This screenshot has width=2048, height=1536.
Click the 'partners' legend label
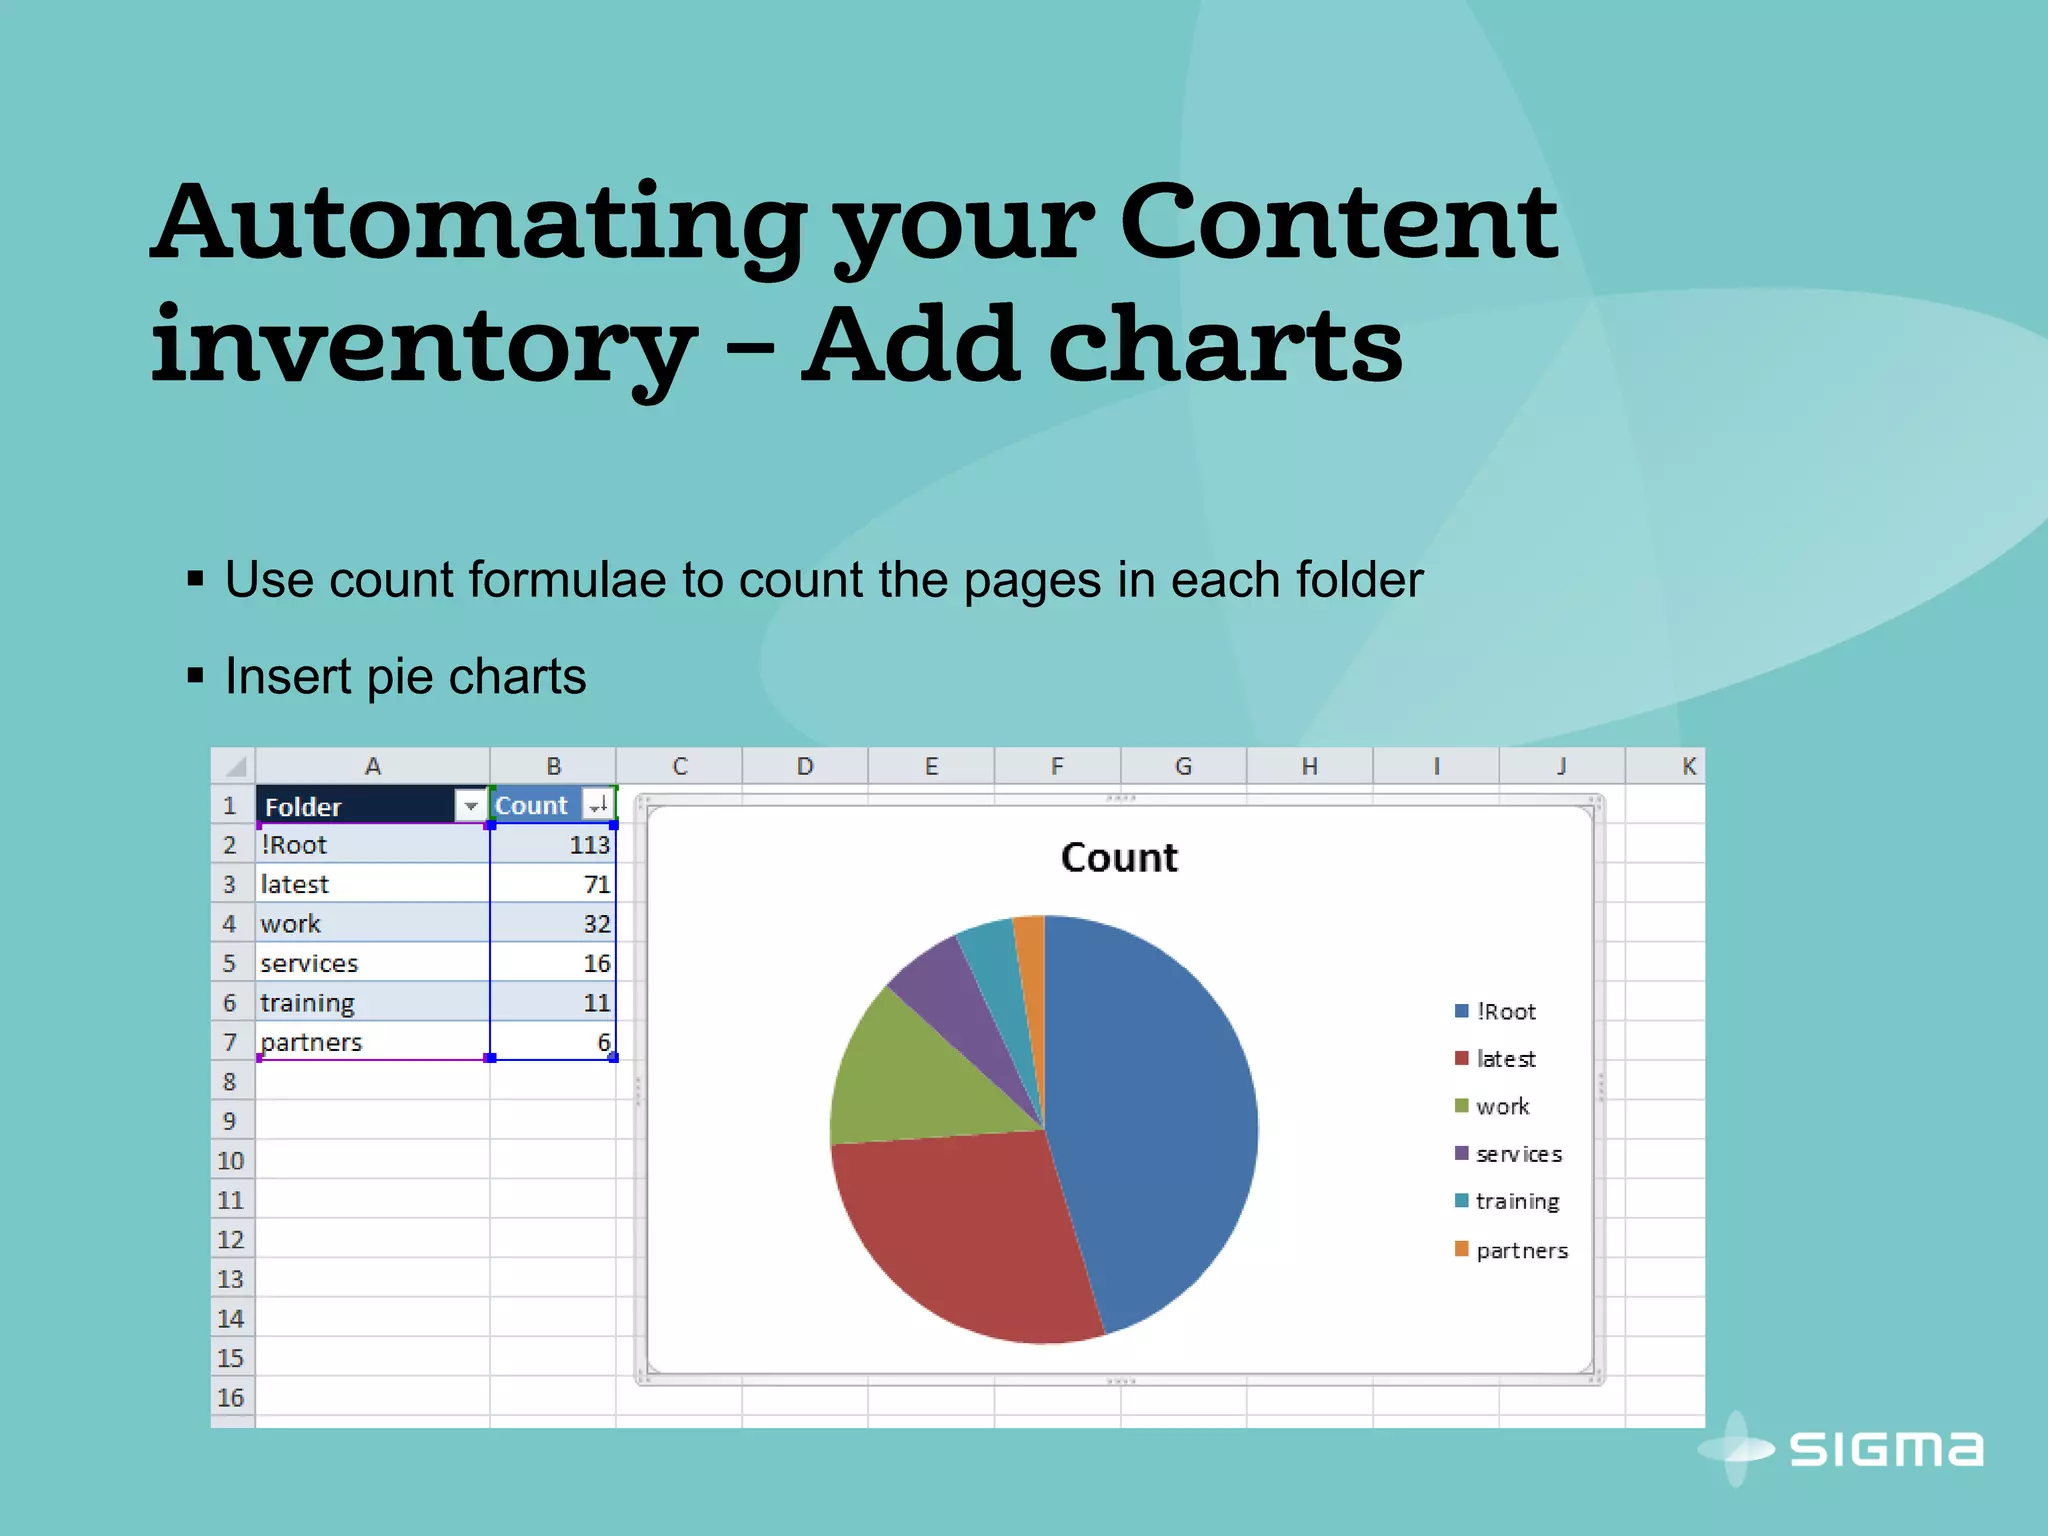coord(1522,1250)
